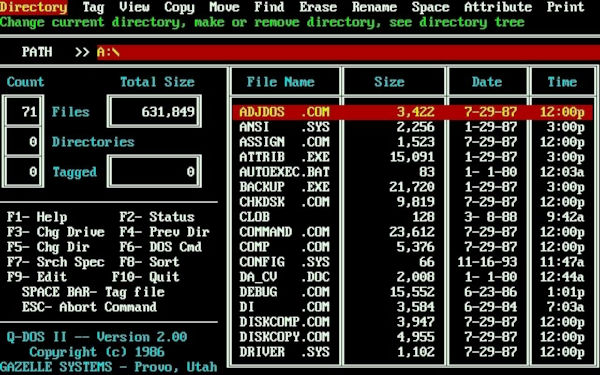
Task: Click the Date column header
Action: point(487,82)
